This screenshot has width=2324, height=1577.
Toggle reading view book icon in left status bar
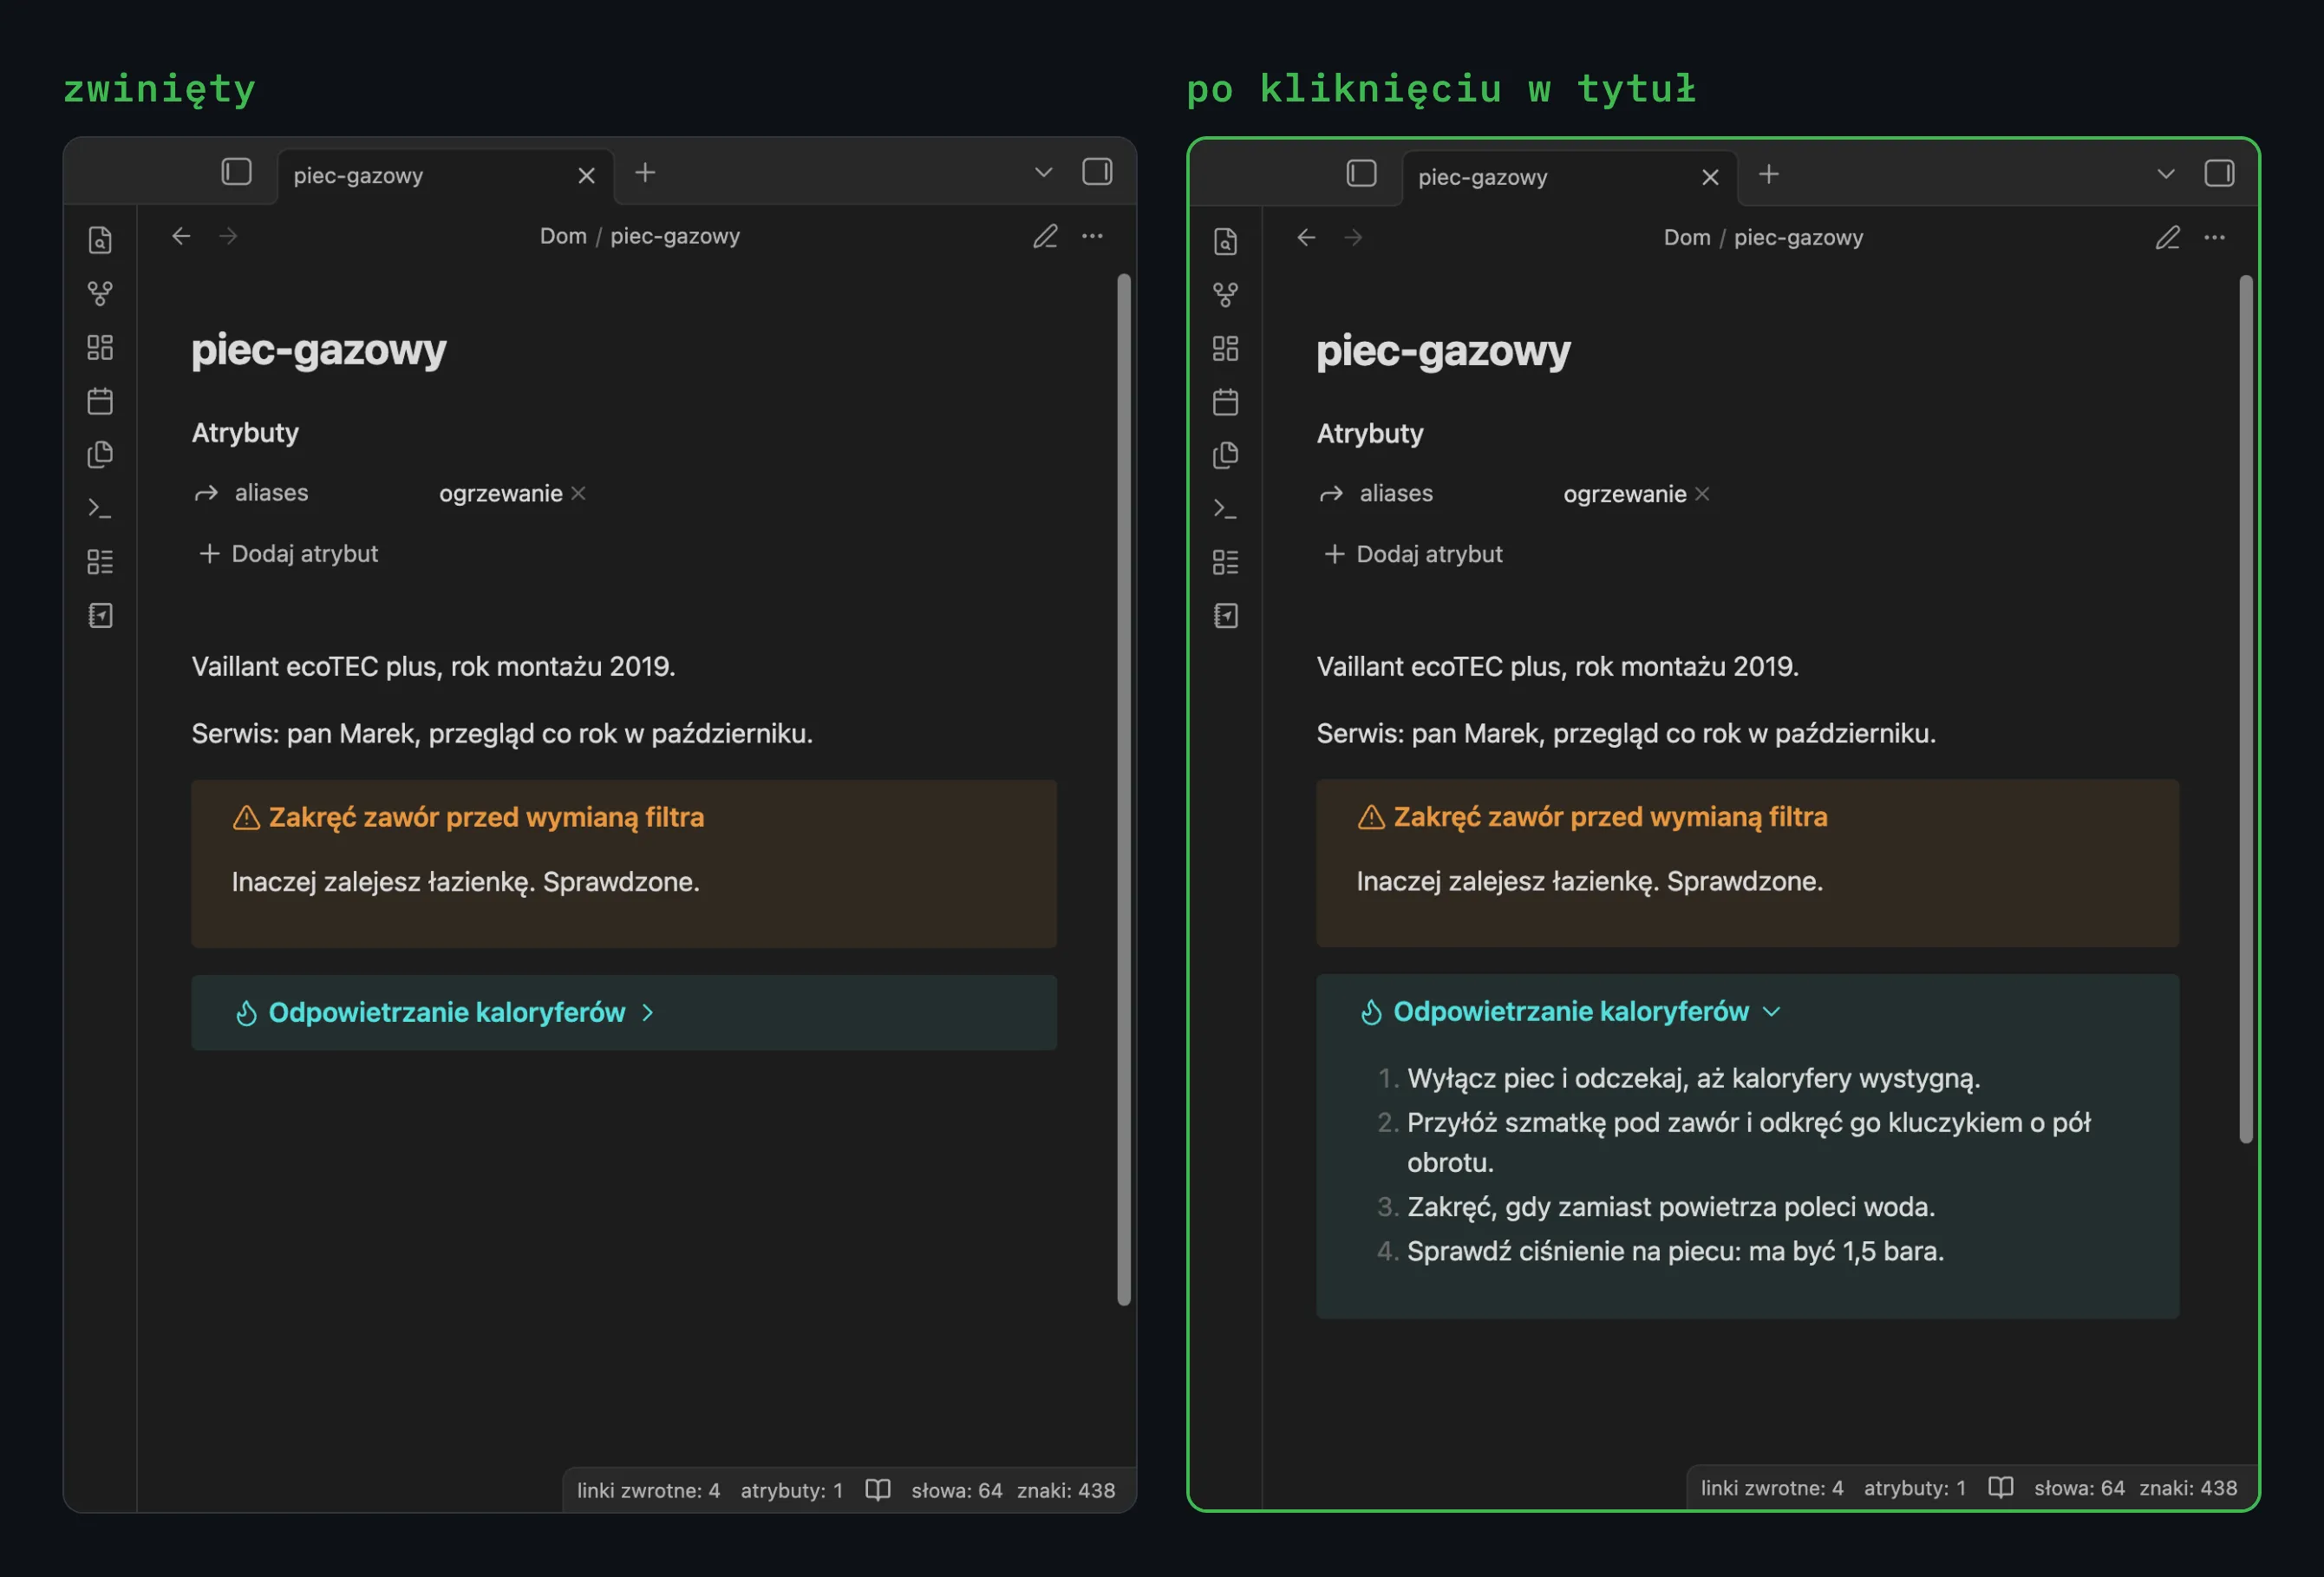click(878, 1490)
